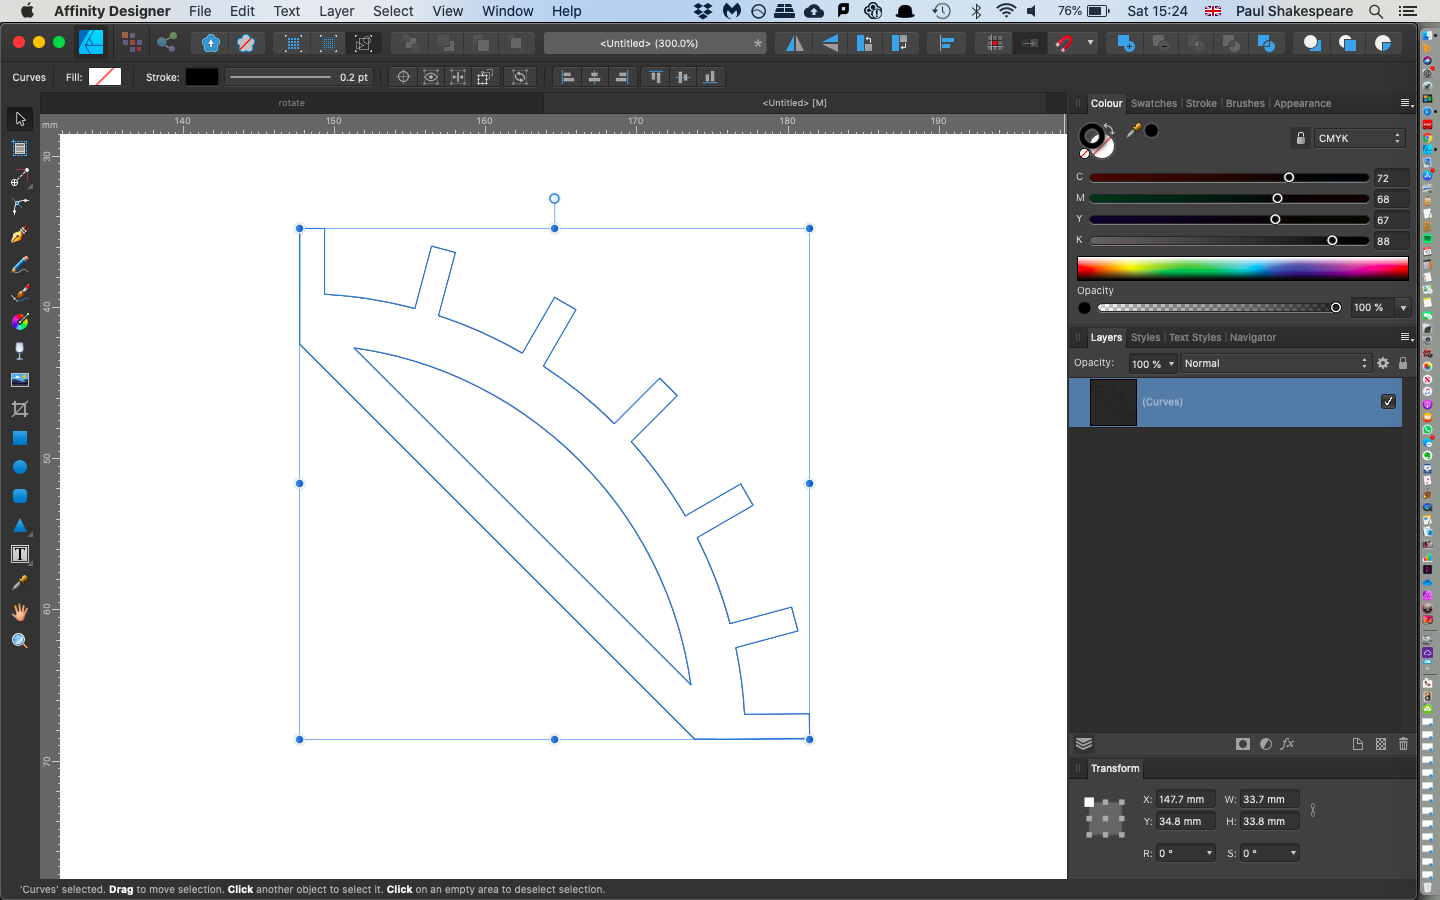Screen dimensions: 1440x900
Task: Open layer opacity 100% dropdown
Action: pos(1171,363)
